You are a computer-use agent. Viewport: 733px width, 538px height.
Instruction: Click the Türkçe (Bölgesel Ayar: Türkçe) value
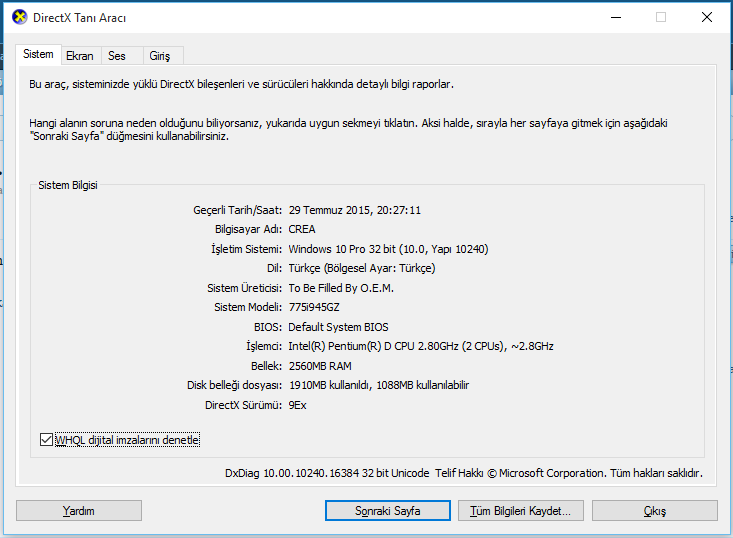tap(362, 268)
